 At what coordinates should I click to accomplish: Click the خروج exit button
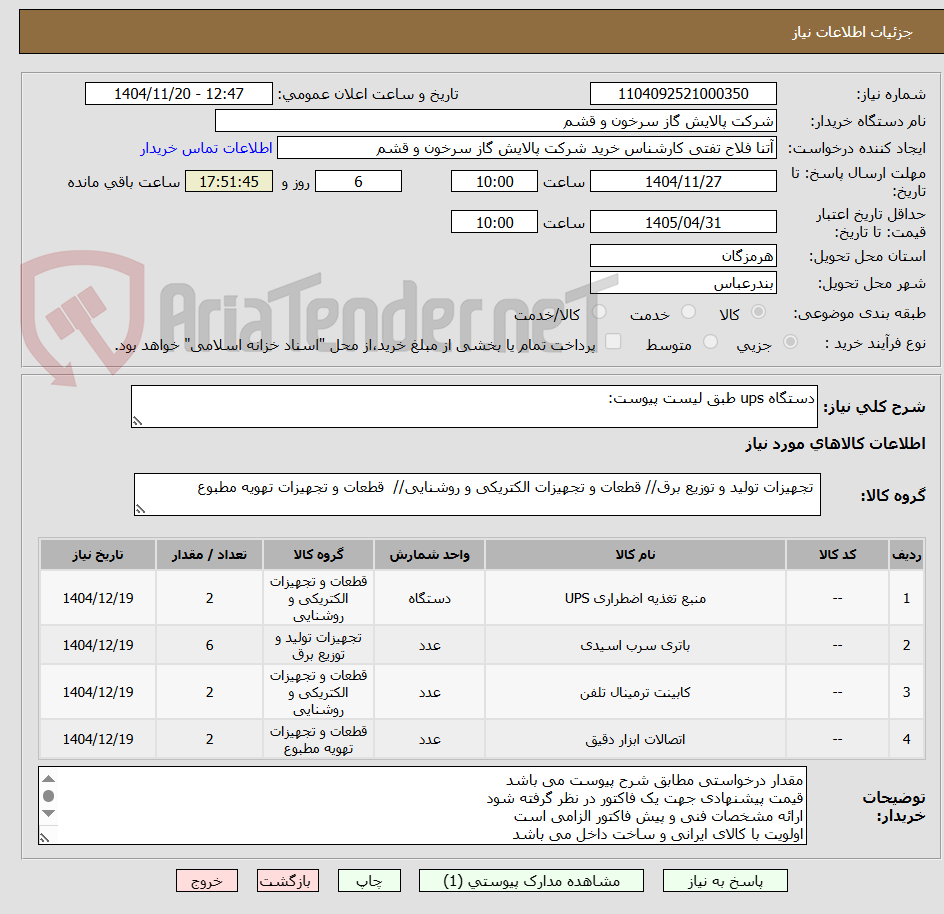[206, 881]
